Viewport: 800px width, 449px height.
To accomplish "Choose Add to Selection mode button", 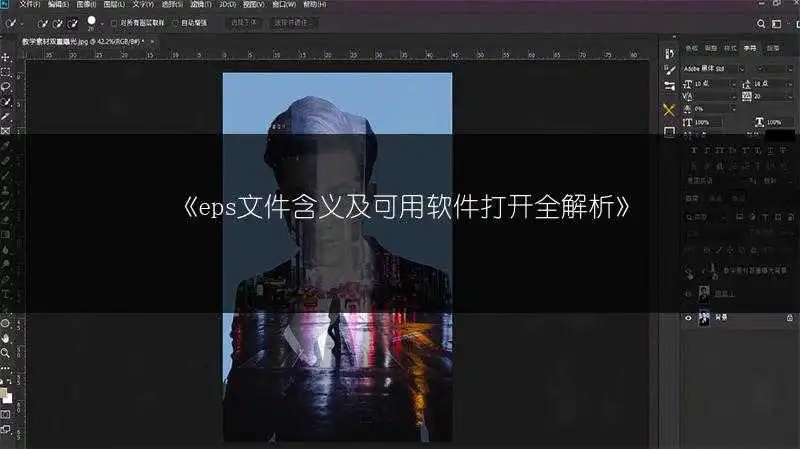I will coord(58,23).
